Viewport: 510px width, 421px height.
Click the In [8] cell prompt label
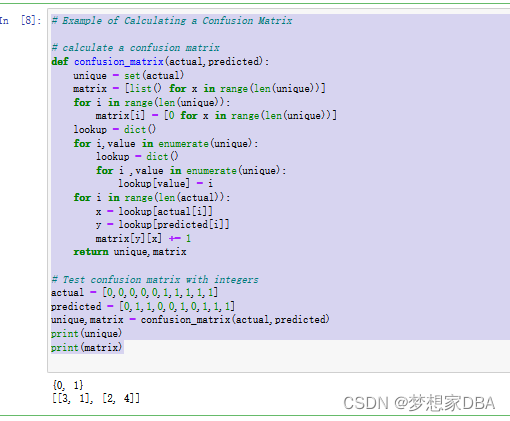(x=20, y=20)
